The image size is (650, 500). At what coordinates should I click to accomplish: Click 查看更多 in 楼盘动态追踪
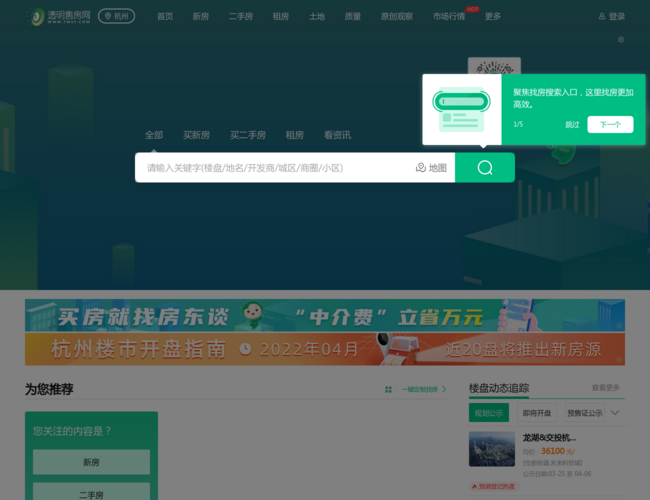tap(606, 388)
